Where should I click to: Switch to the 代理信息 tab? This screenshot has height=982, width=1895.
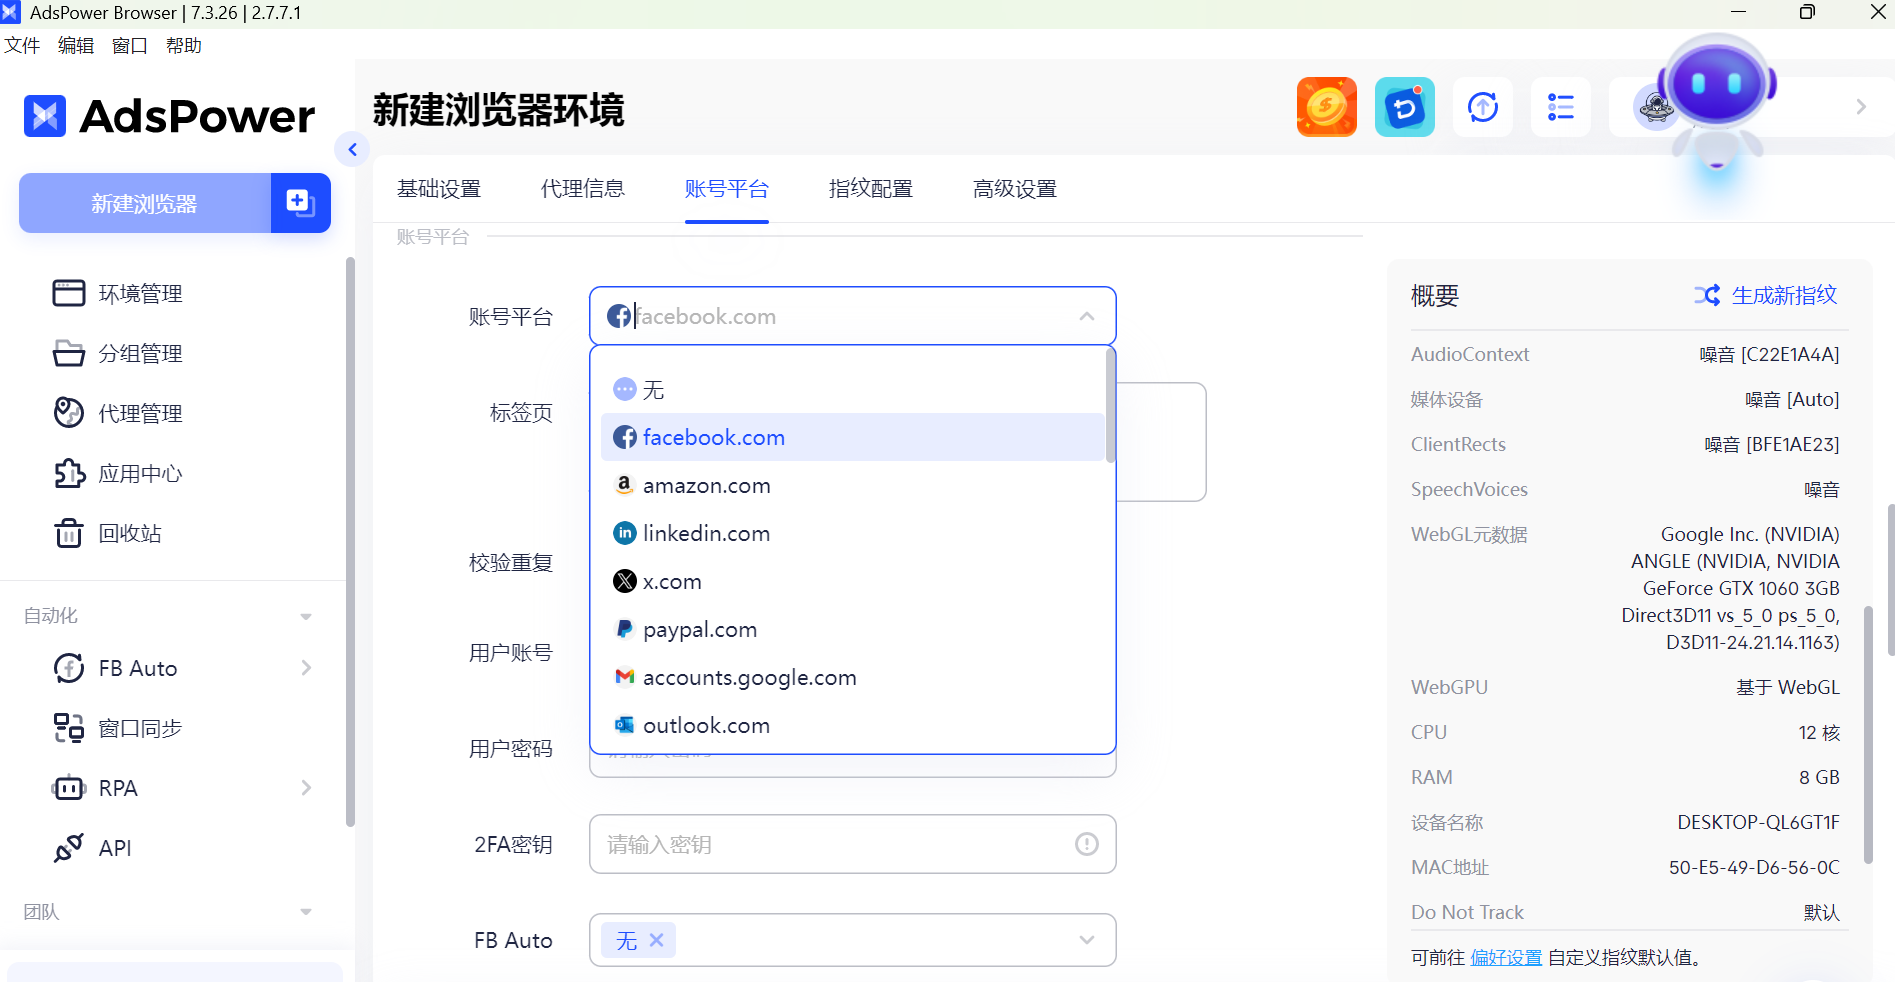[583, 189]
